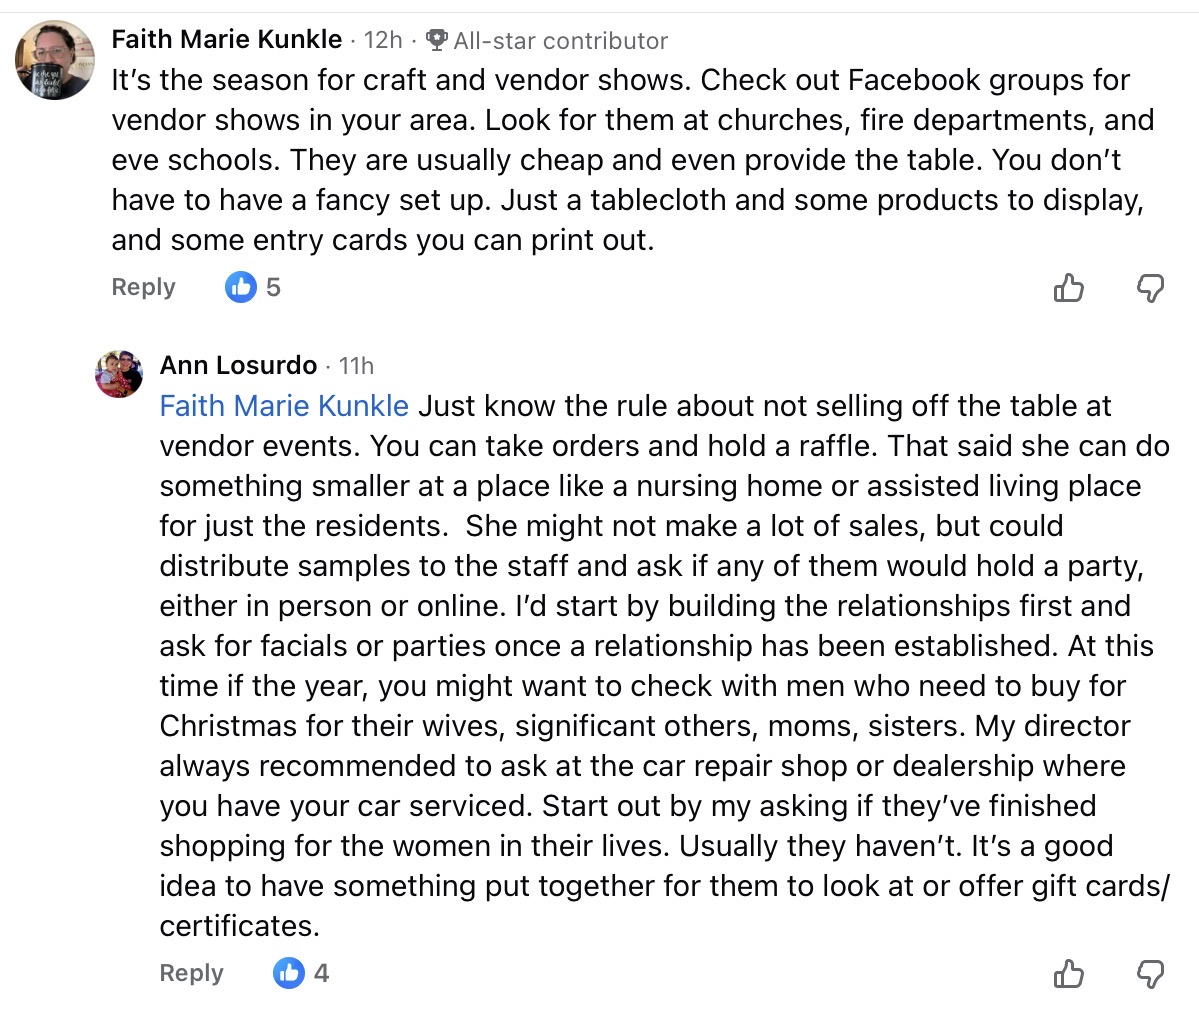Reply to Ann Losurdo's comment
Image resolution: width=1199 pixels, height=1028 pixels.
click(191, 973)
